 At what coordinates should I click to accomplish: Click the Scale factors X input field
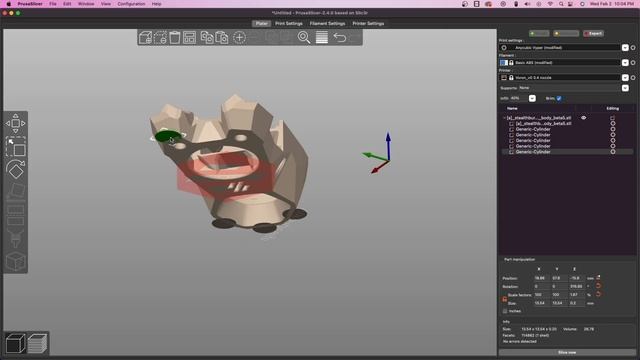pos(541,294)
